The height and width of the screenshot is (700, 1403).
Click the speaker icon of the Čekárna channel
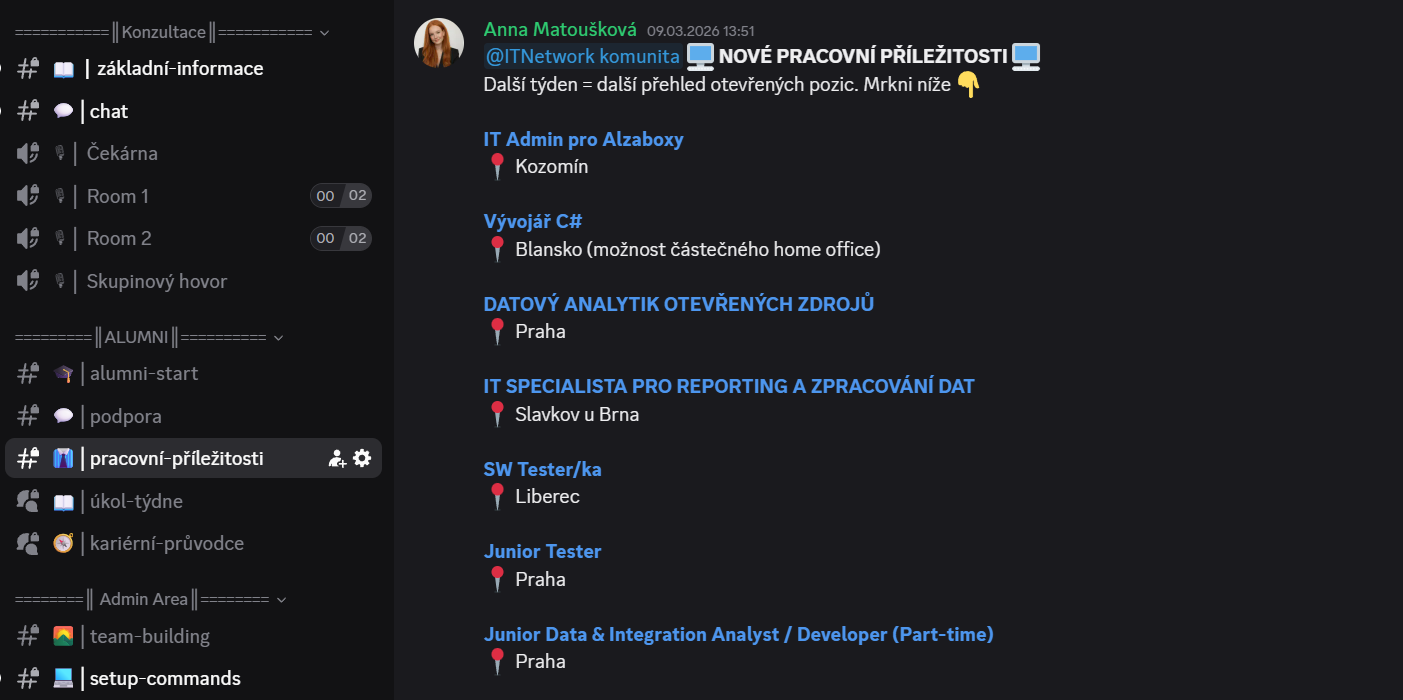coord(27,152)
